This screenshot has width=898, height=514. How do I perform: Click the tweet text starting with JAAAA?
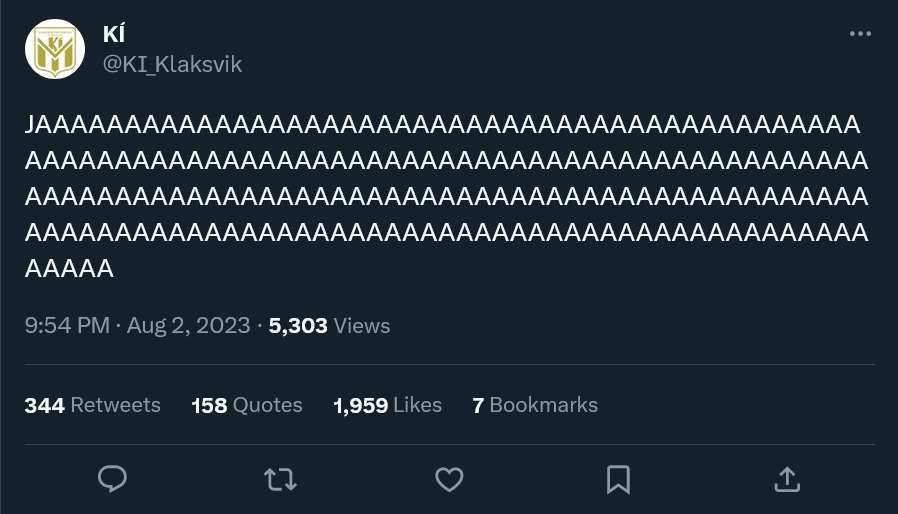click(447, 197)
